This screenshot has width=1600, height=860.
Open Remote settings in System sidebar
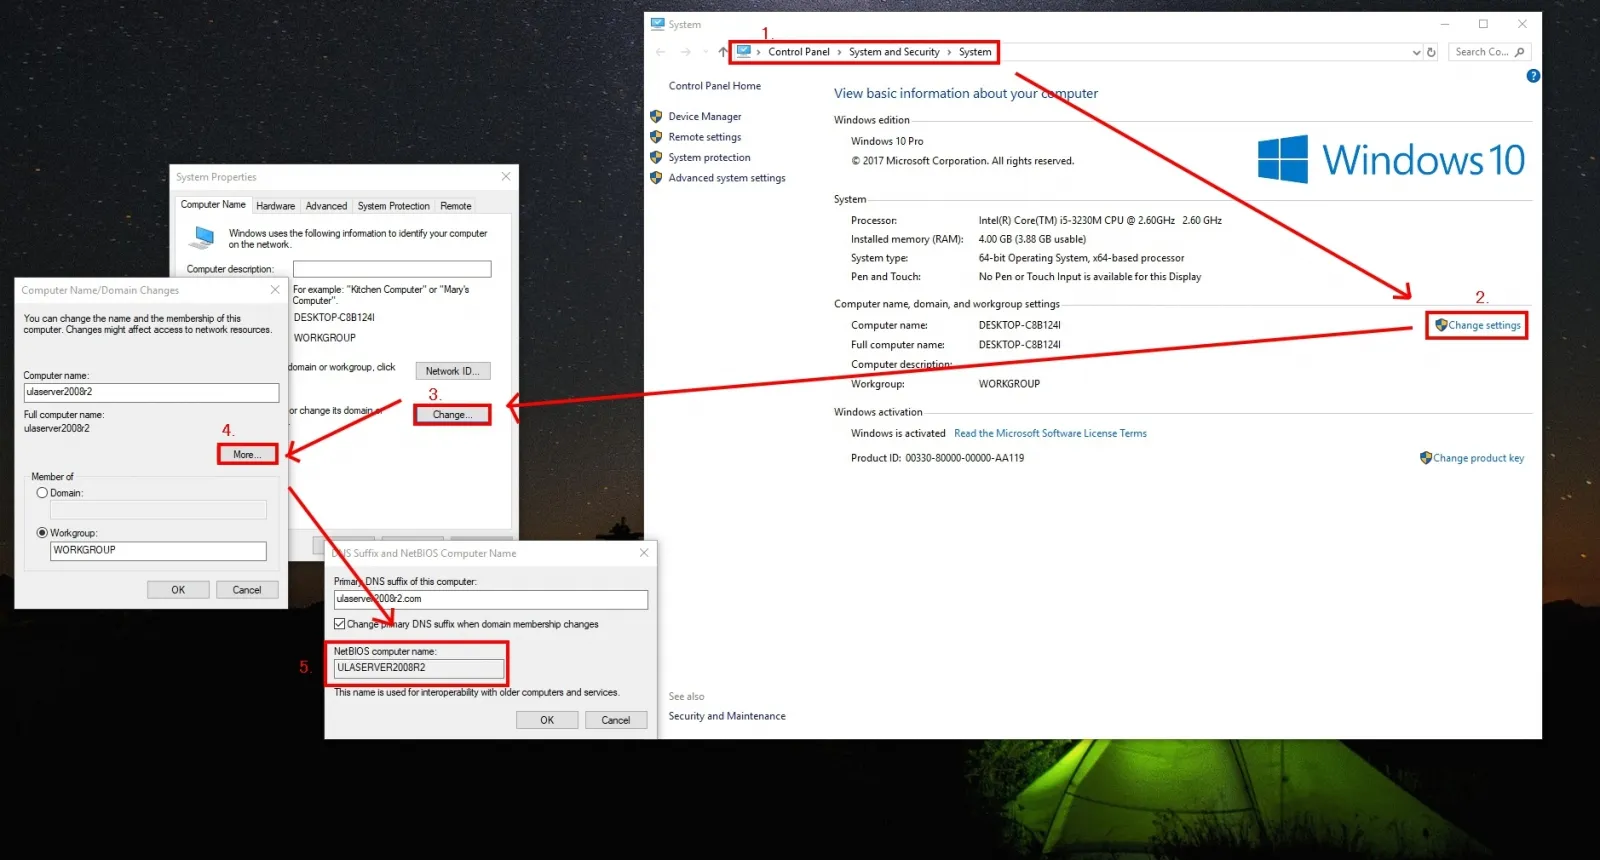tap(704, 137)
